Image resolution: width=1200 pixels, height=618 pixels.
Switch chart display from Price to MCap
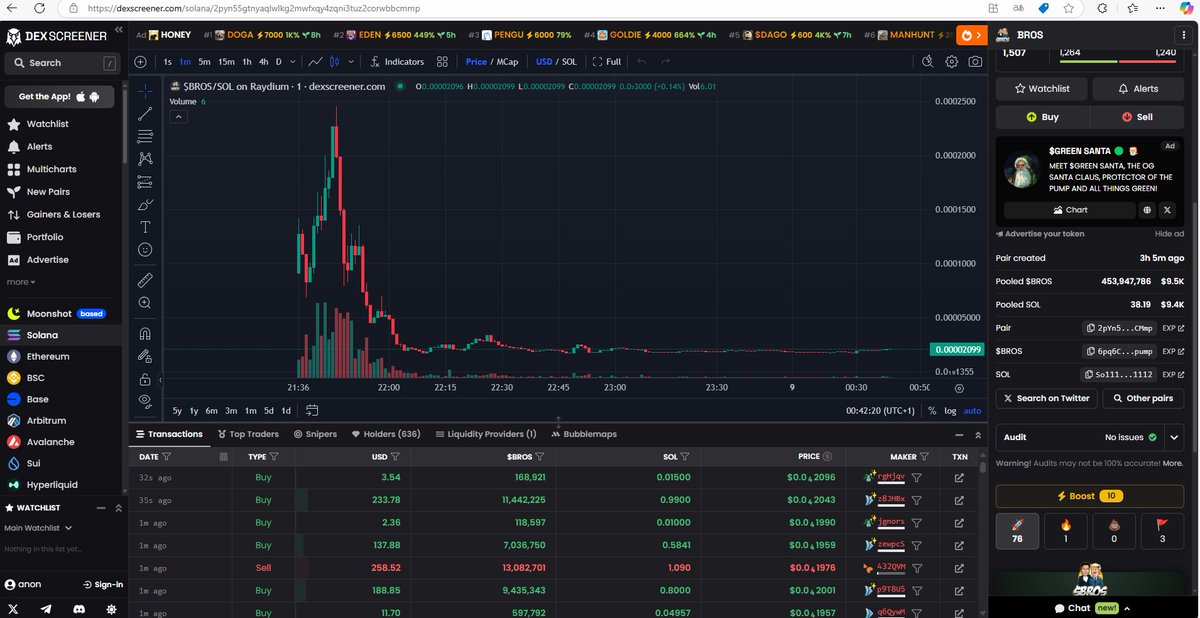506,61
